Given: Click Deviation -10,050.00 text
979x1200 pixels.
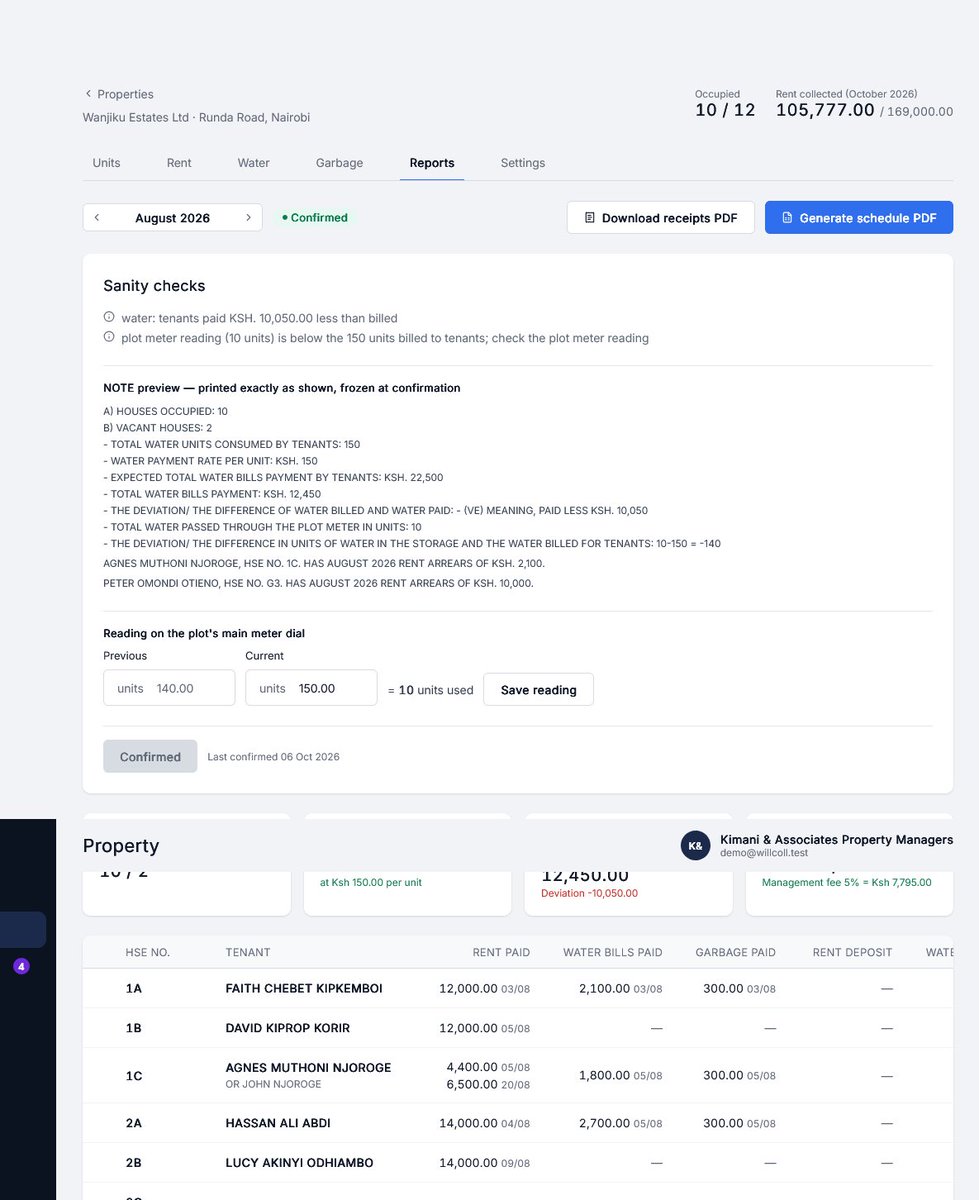Looking at the screenshot, I should pos(589,893).
